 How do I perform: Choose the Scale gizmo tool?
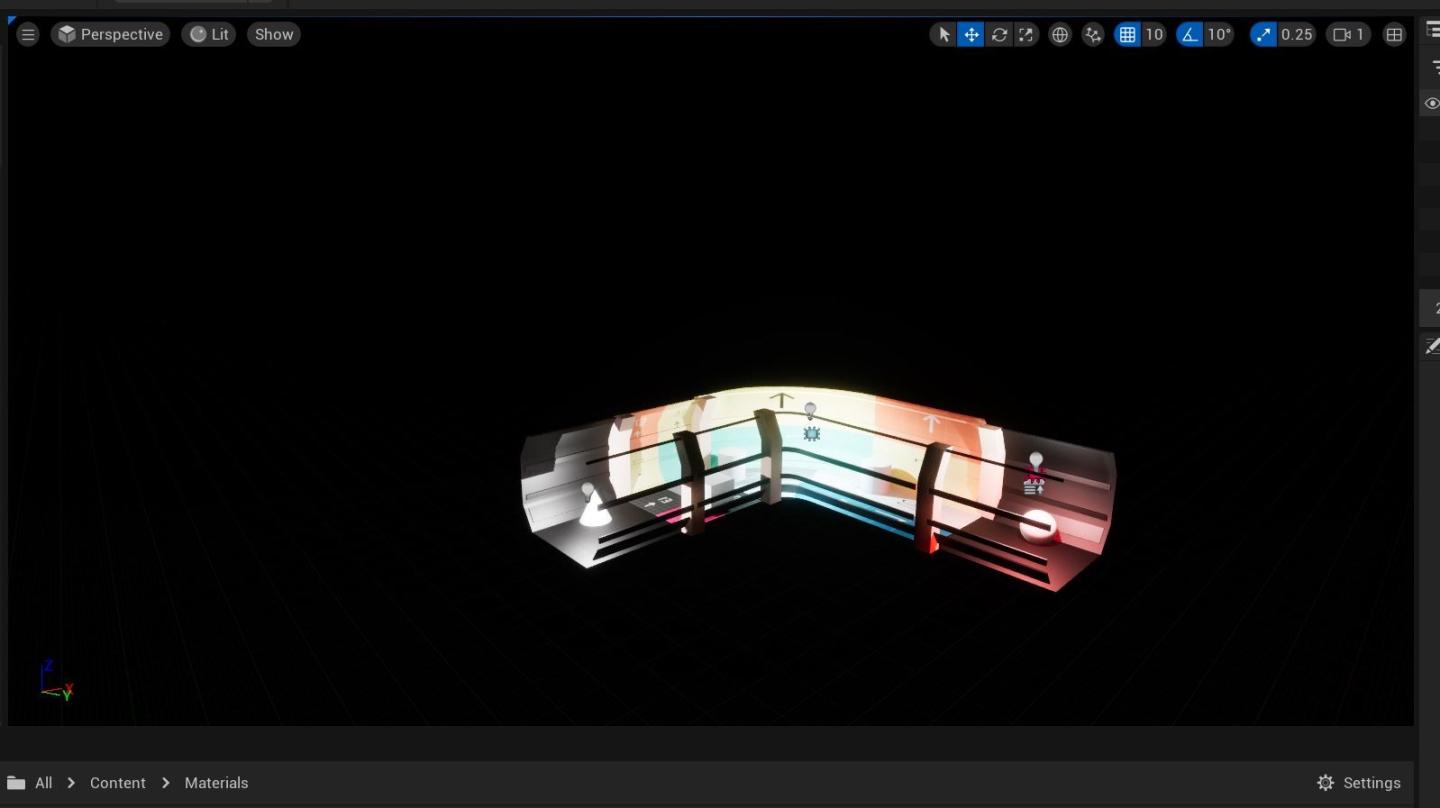[x=1026, y=35]
